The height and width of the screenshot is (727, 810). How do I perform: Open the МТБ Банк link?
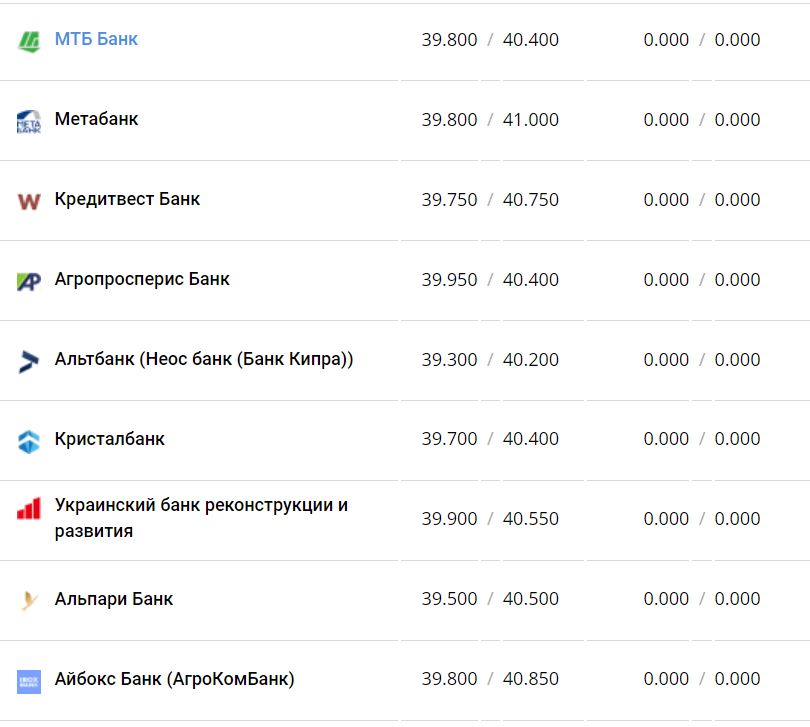coord(96,39)
